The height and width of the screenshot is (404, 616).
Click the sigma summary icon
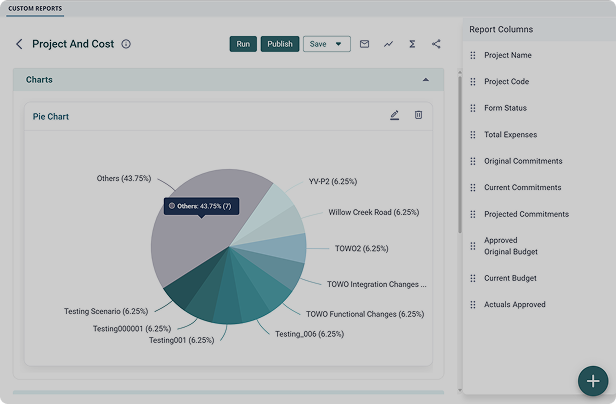(x=412, y=44)
